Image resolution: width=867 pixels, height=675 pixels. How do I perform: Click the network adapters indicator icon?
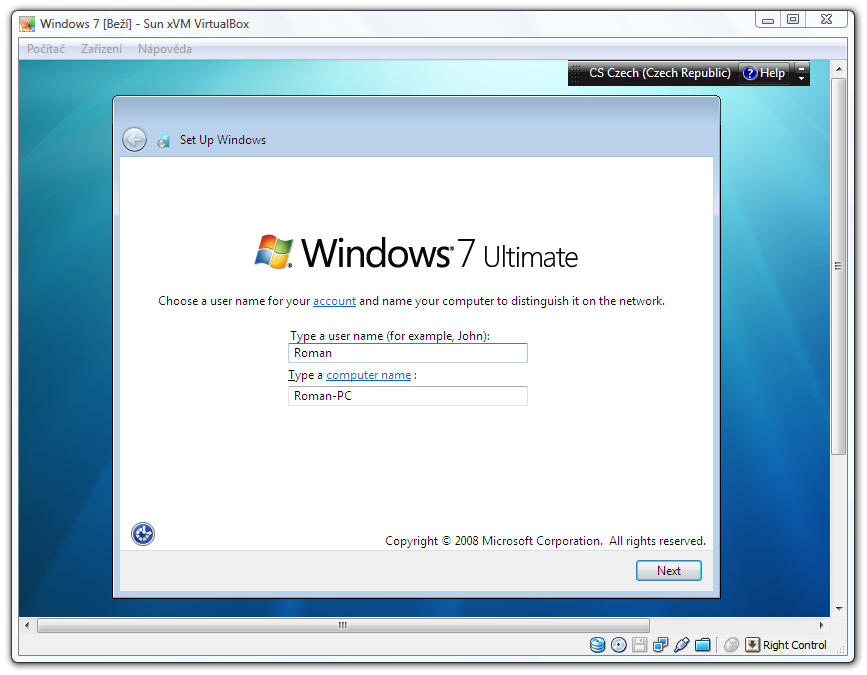click(x=660, y=645)
